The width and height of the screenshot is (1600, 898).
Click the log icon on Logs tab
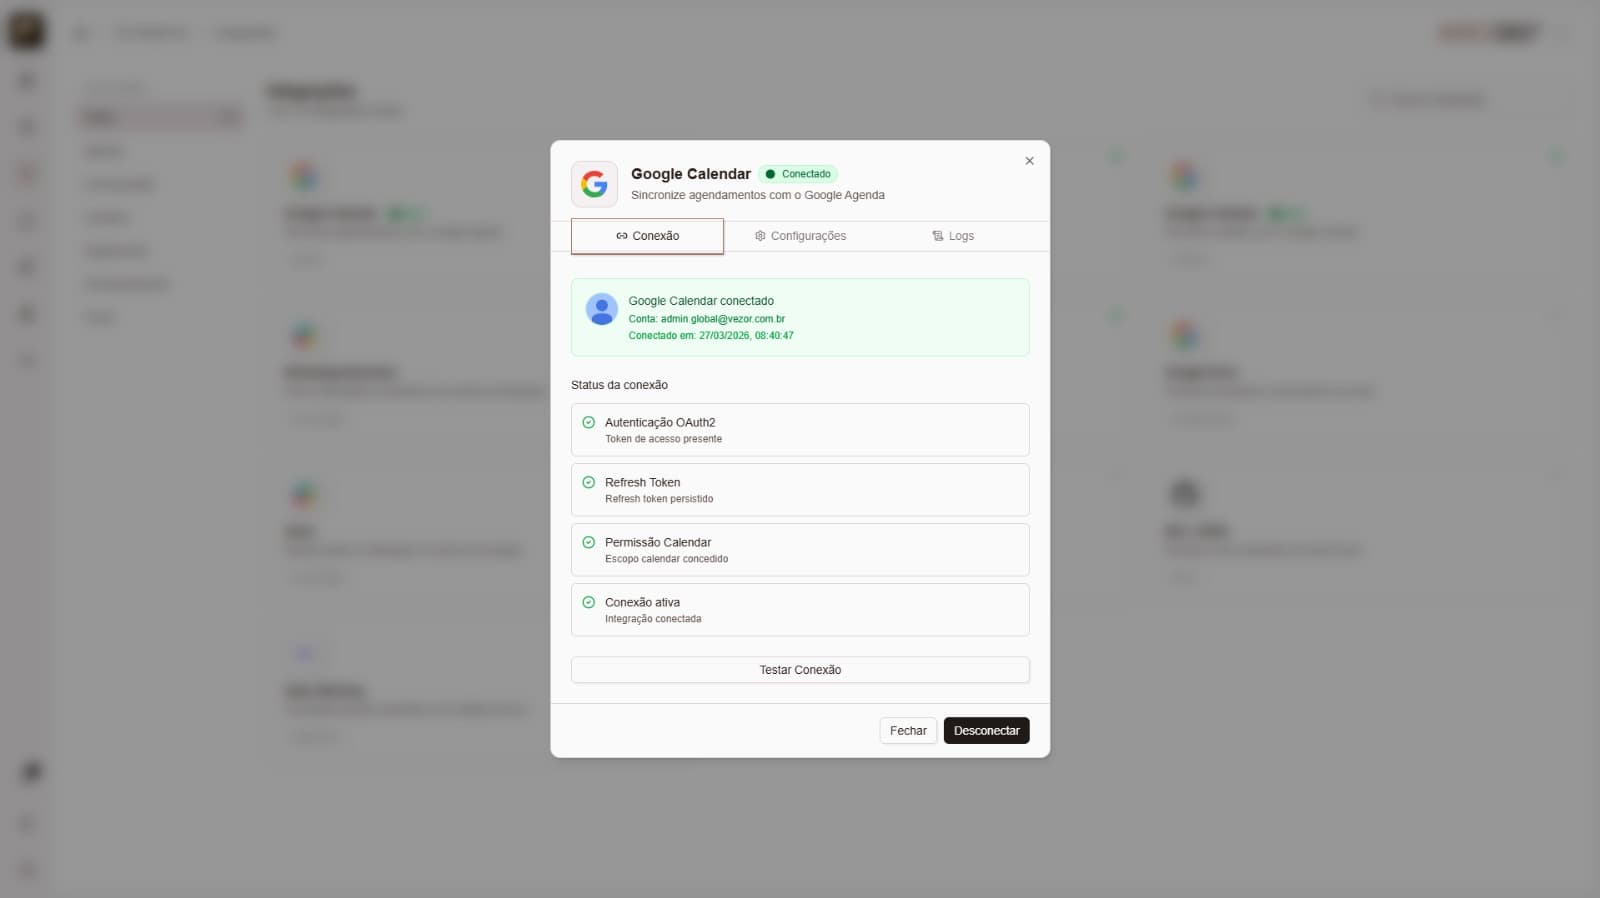[x=938, y=236]
